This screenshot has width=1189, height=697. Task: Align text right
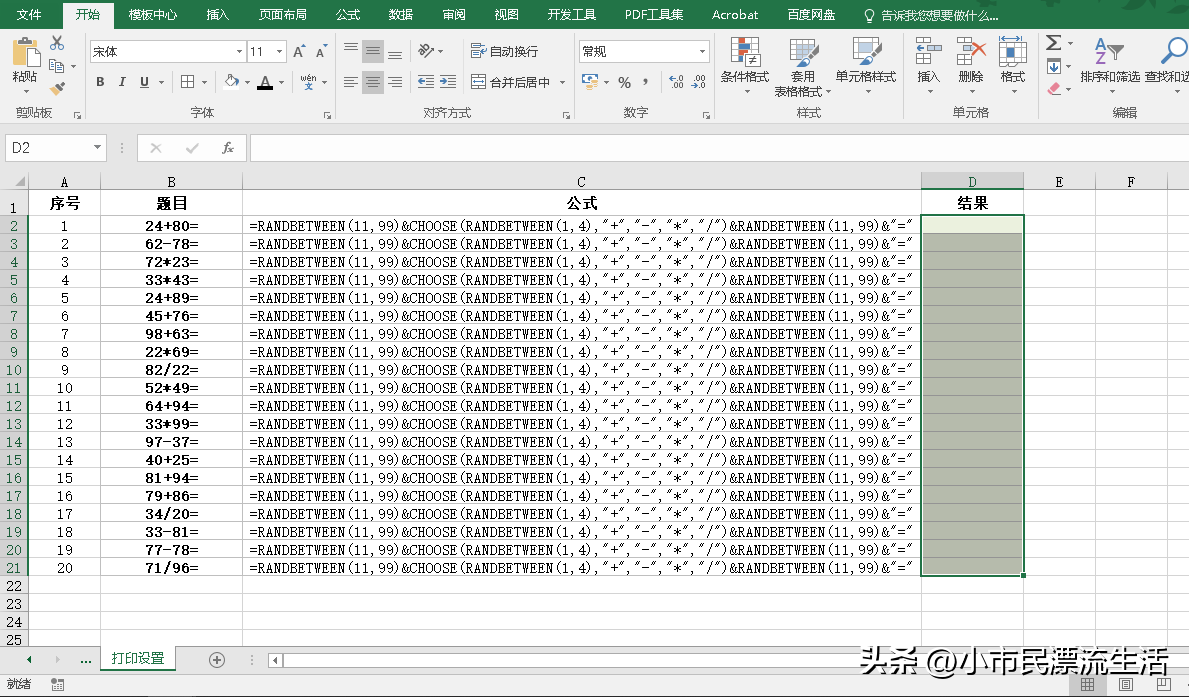click(x=395, y=82)
